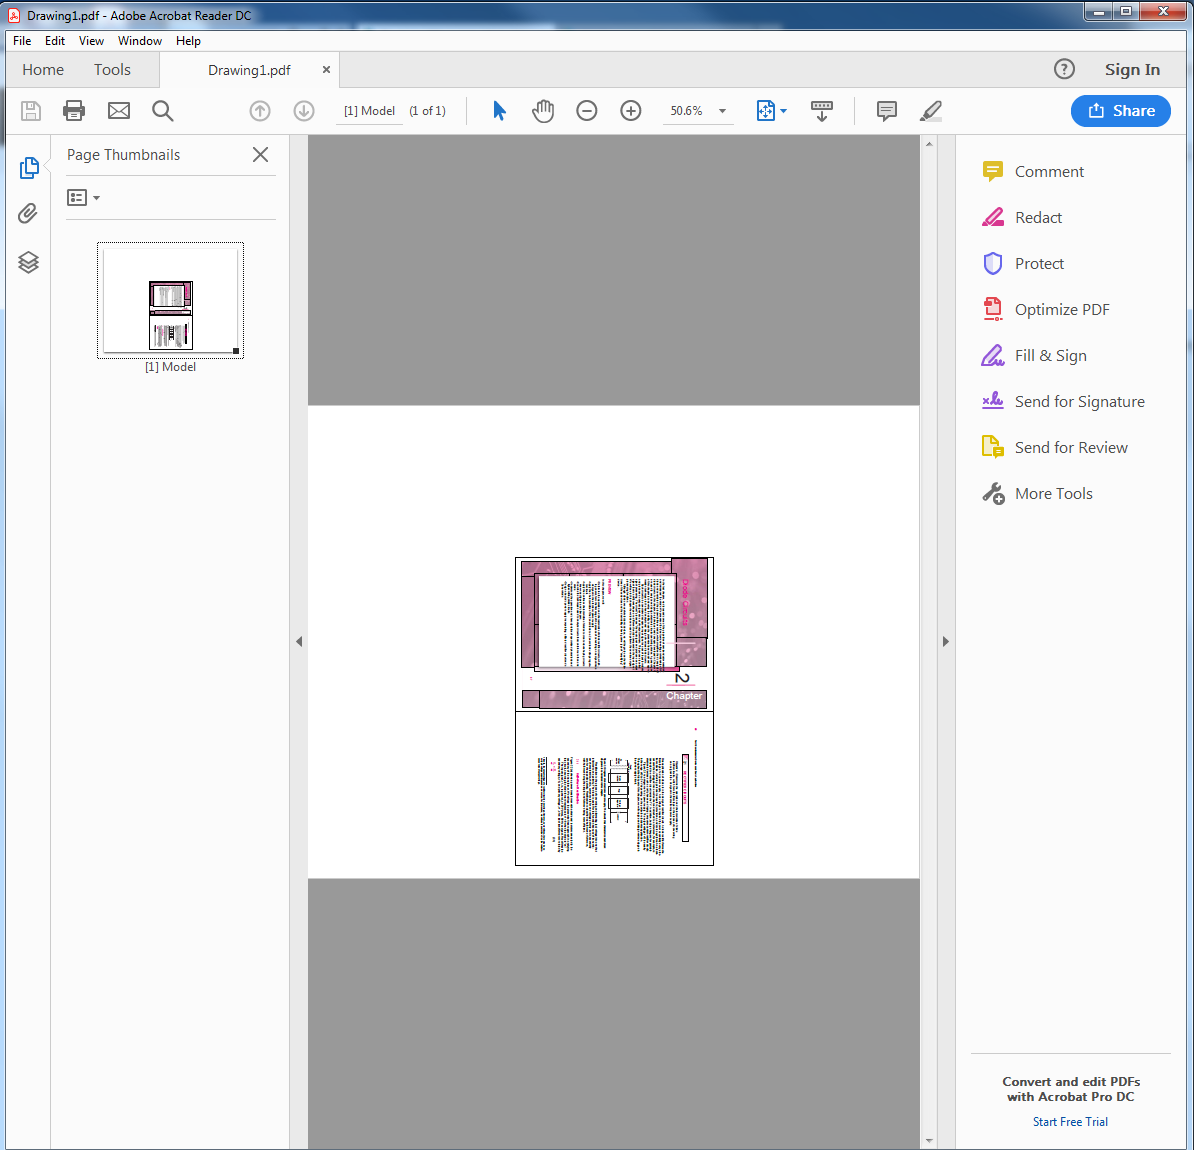Switch to the Tools tab
The height and width of the screenshot is (1150, 1194).
pos(112,70)
